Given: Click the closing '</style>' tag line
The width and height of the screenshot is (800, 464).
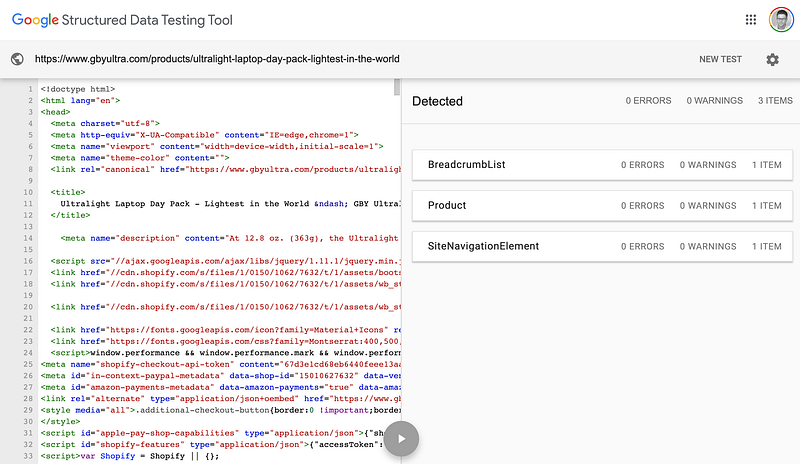Looking at the screenshot, I should pyautogui.click(x=61, y=422).
